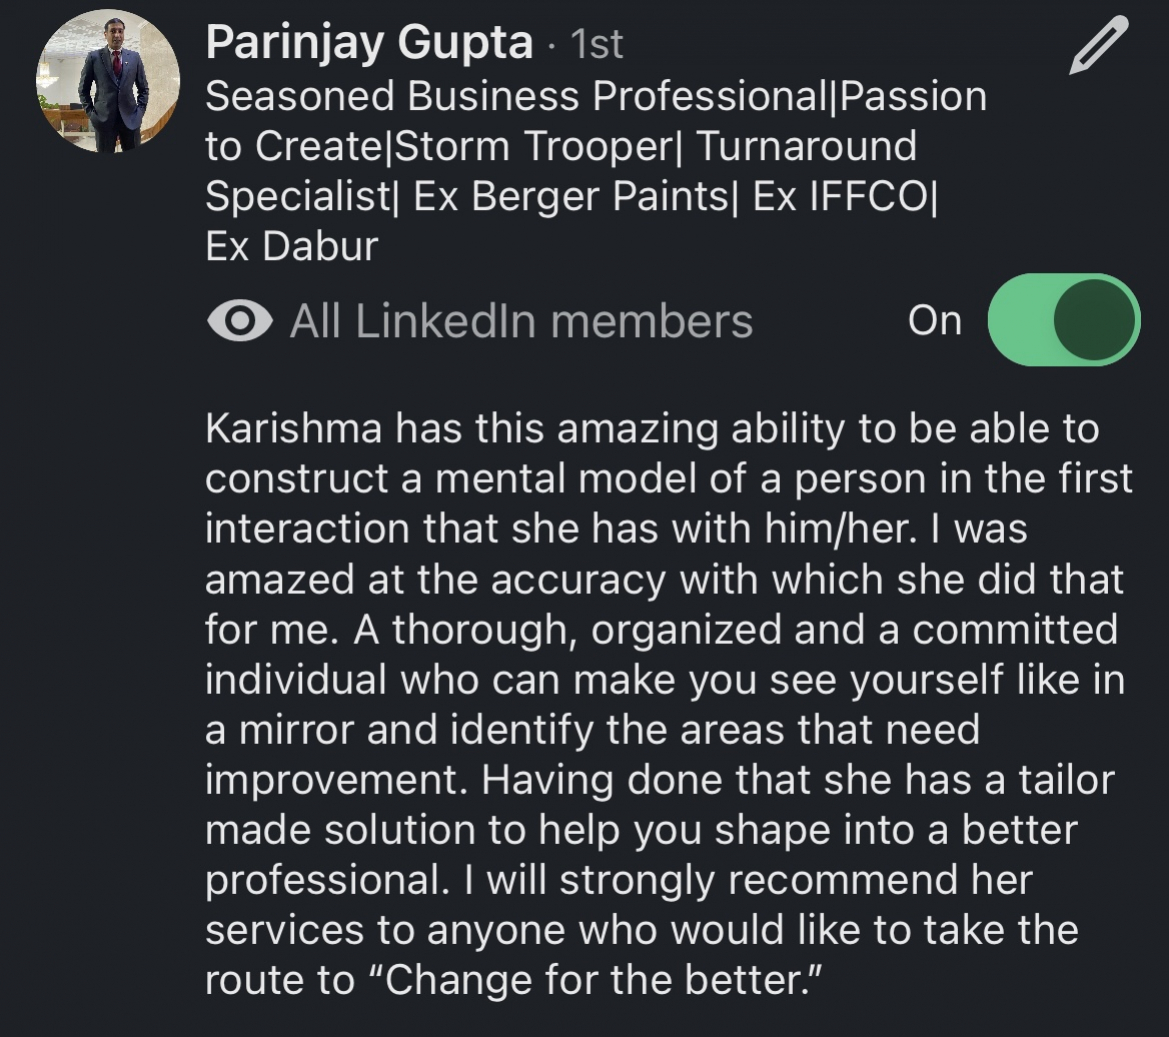Click the pencil edit icon
The image size is (1169, 1037).
coord(1097,46)
